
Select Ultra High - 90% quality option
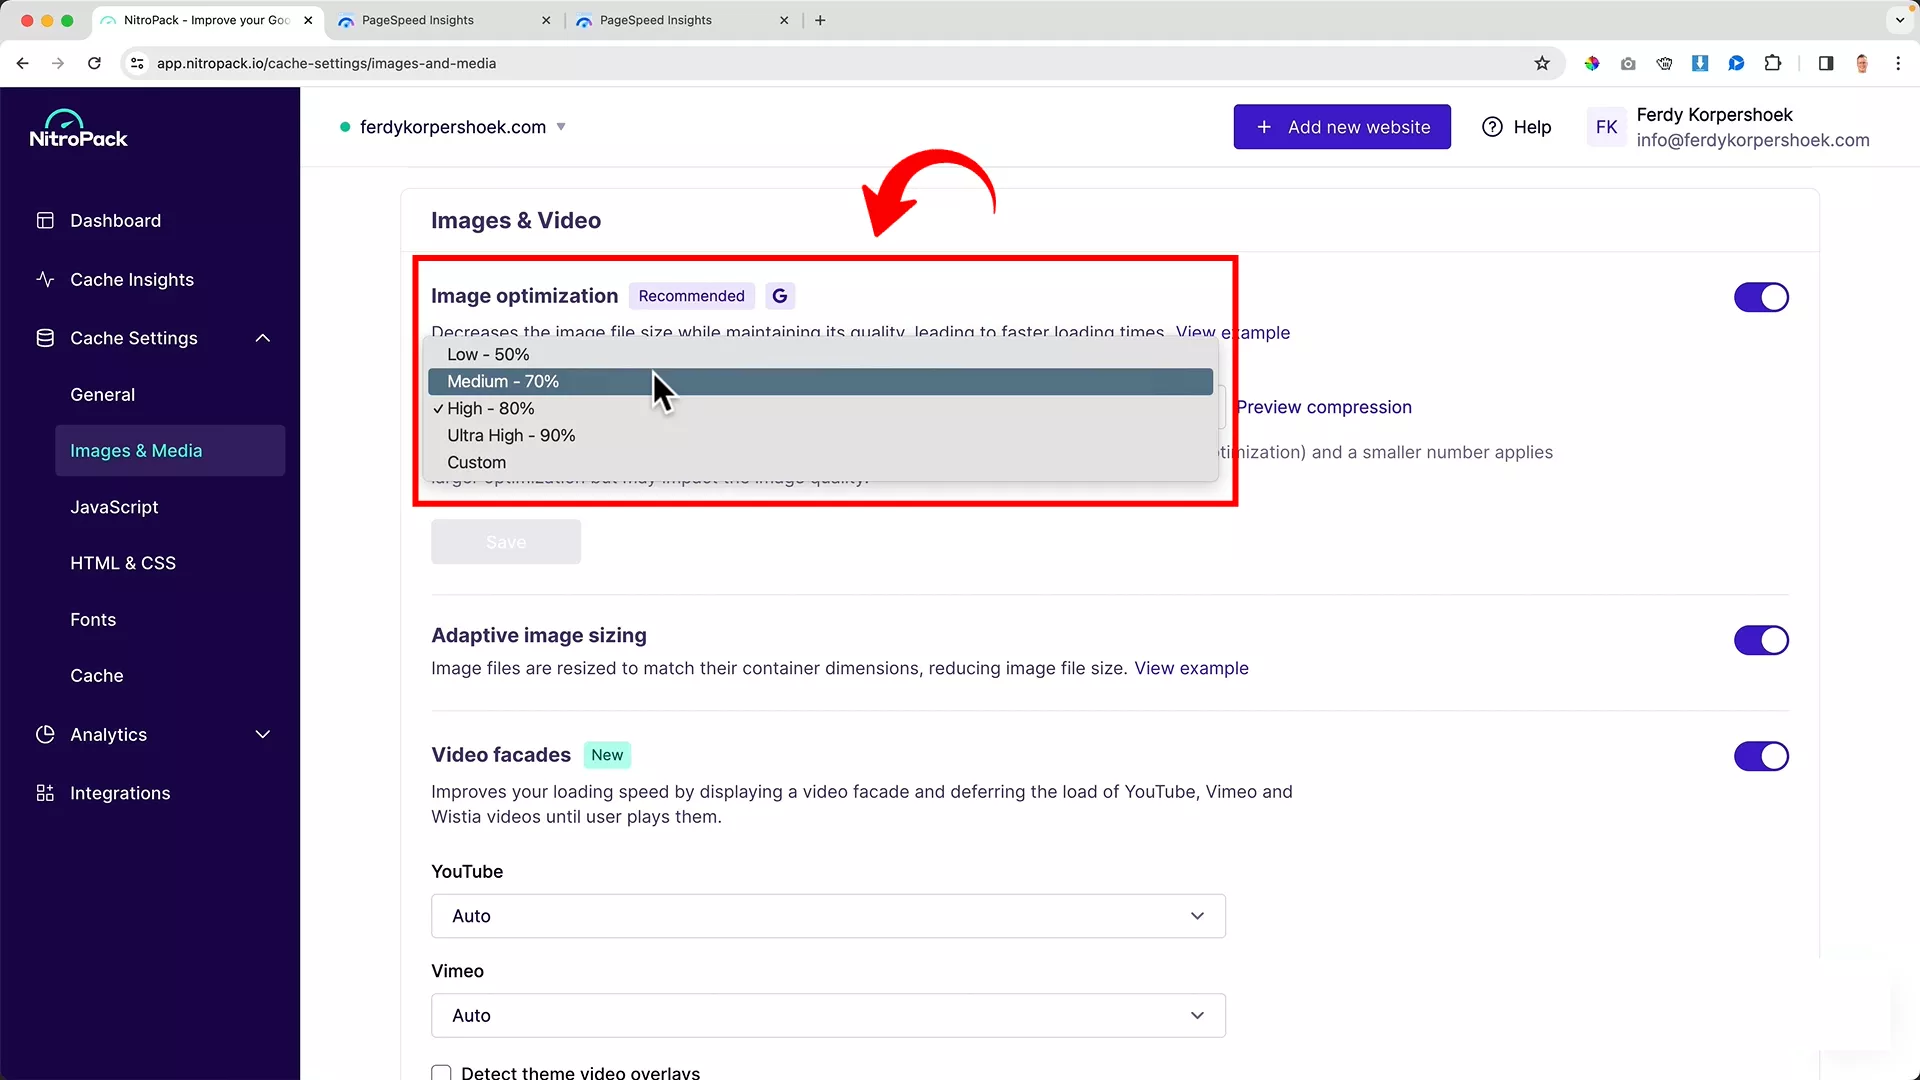pyautogui.click(x=511, y=435)
